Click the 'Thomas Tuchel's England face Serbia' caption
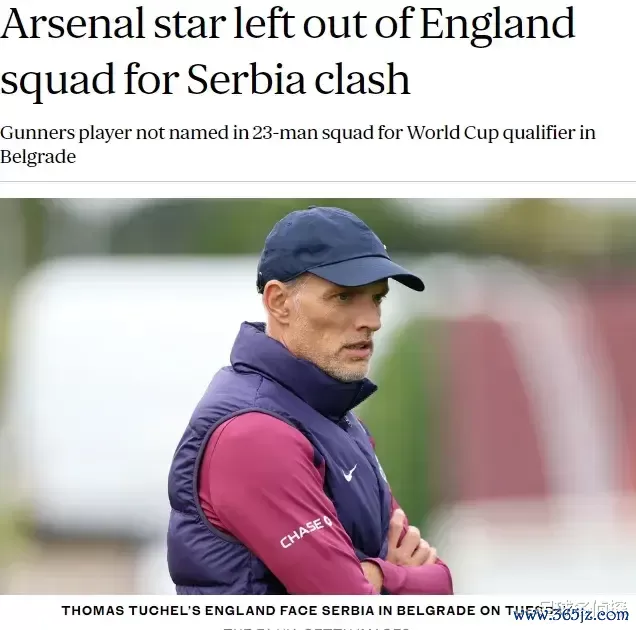This screenshot has width=636, height=630. (300, 609)
